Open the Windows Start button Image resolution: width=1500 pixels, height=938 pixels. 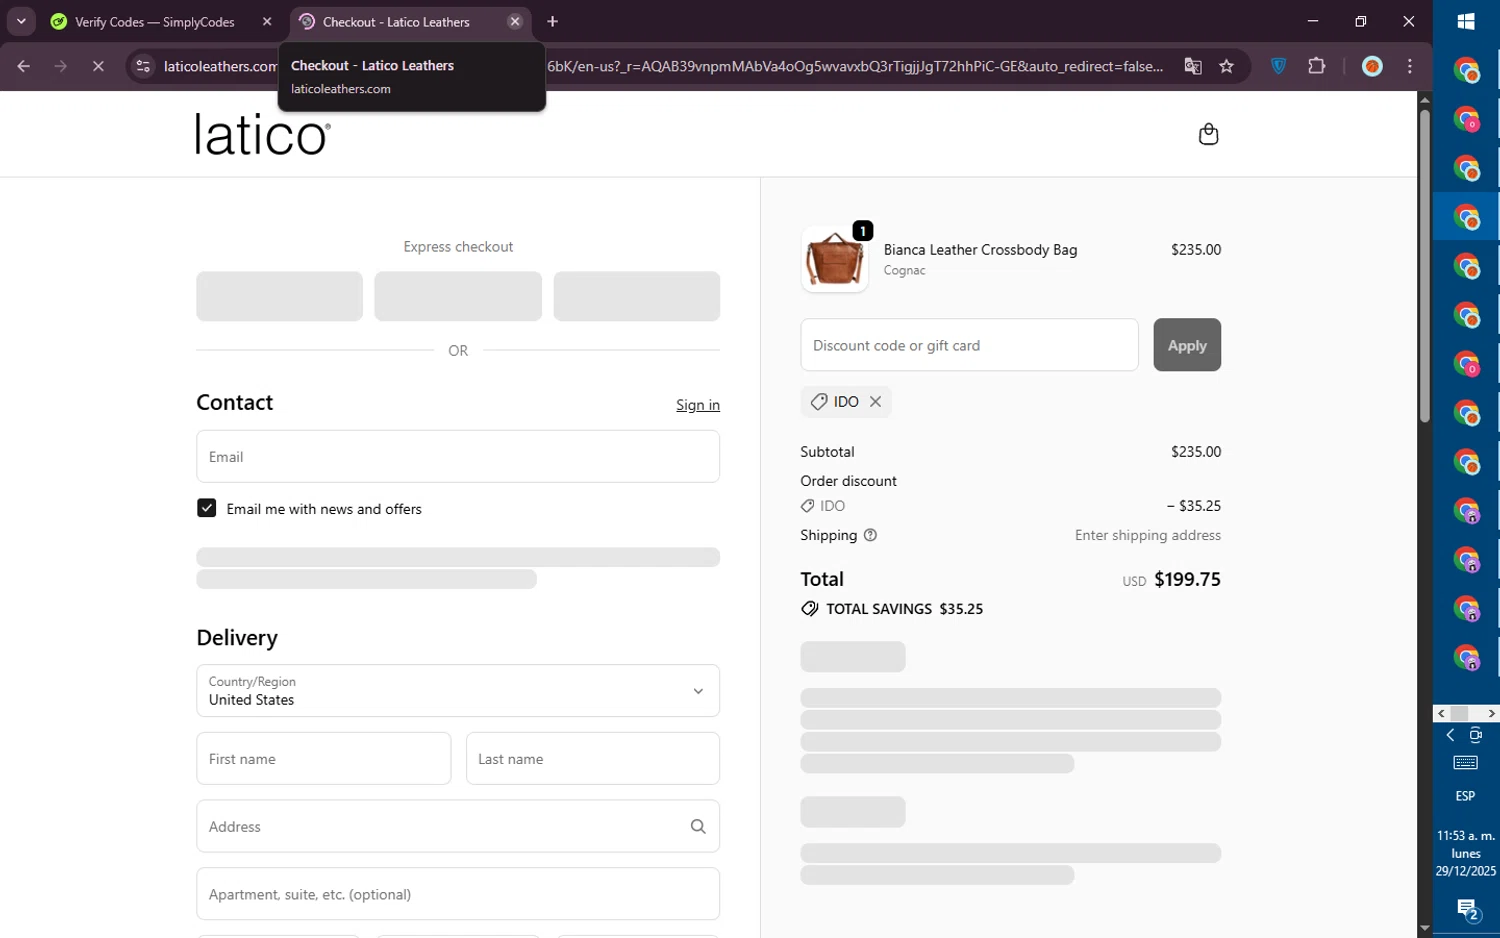pos(1466,22)
